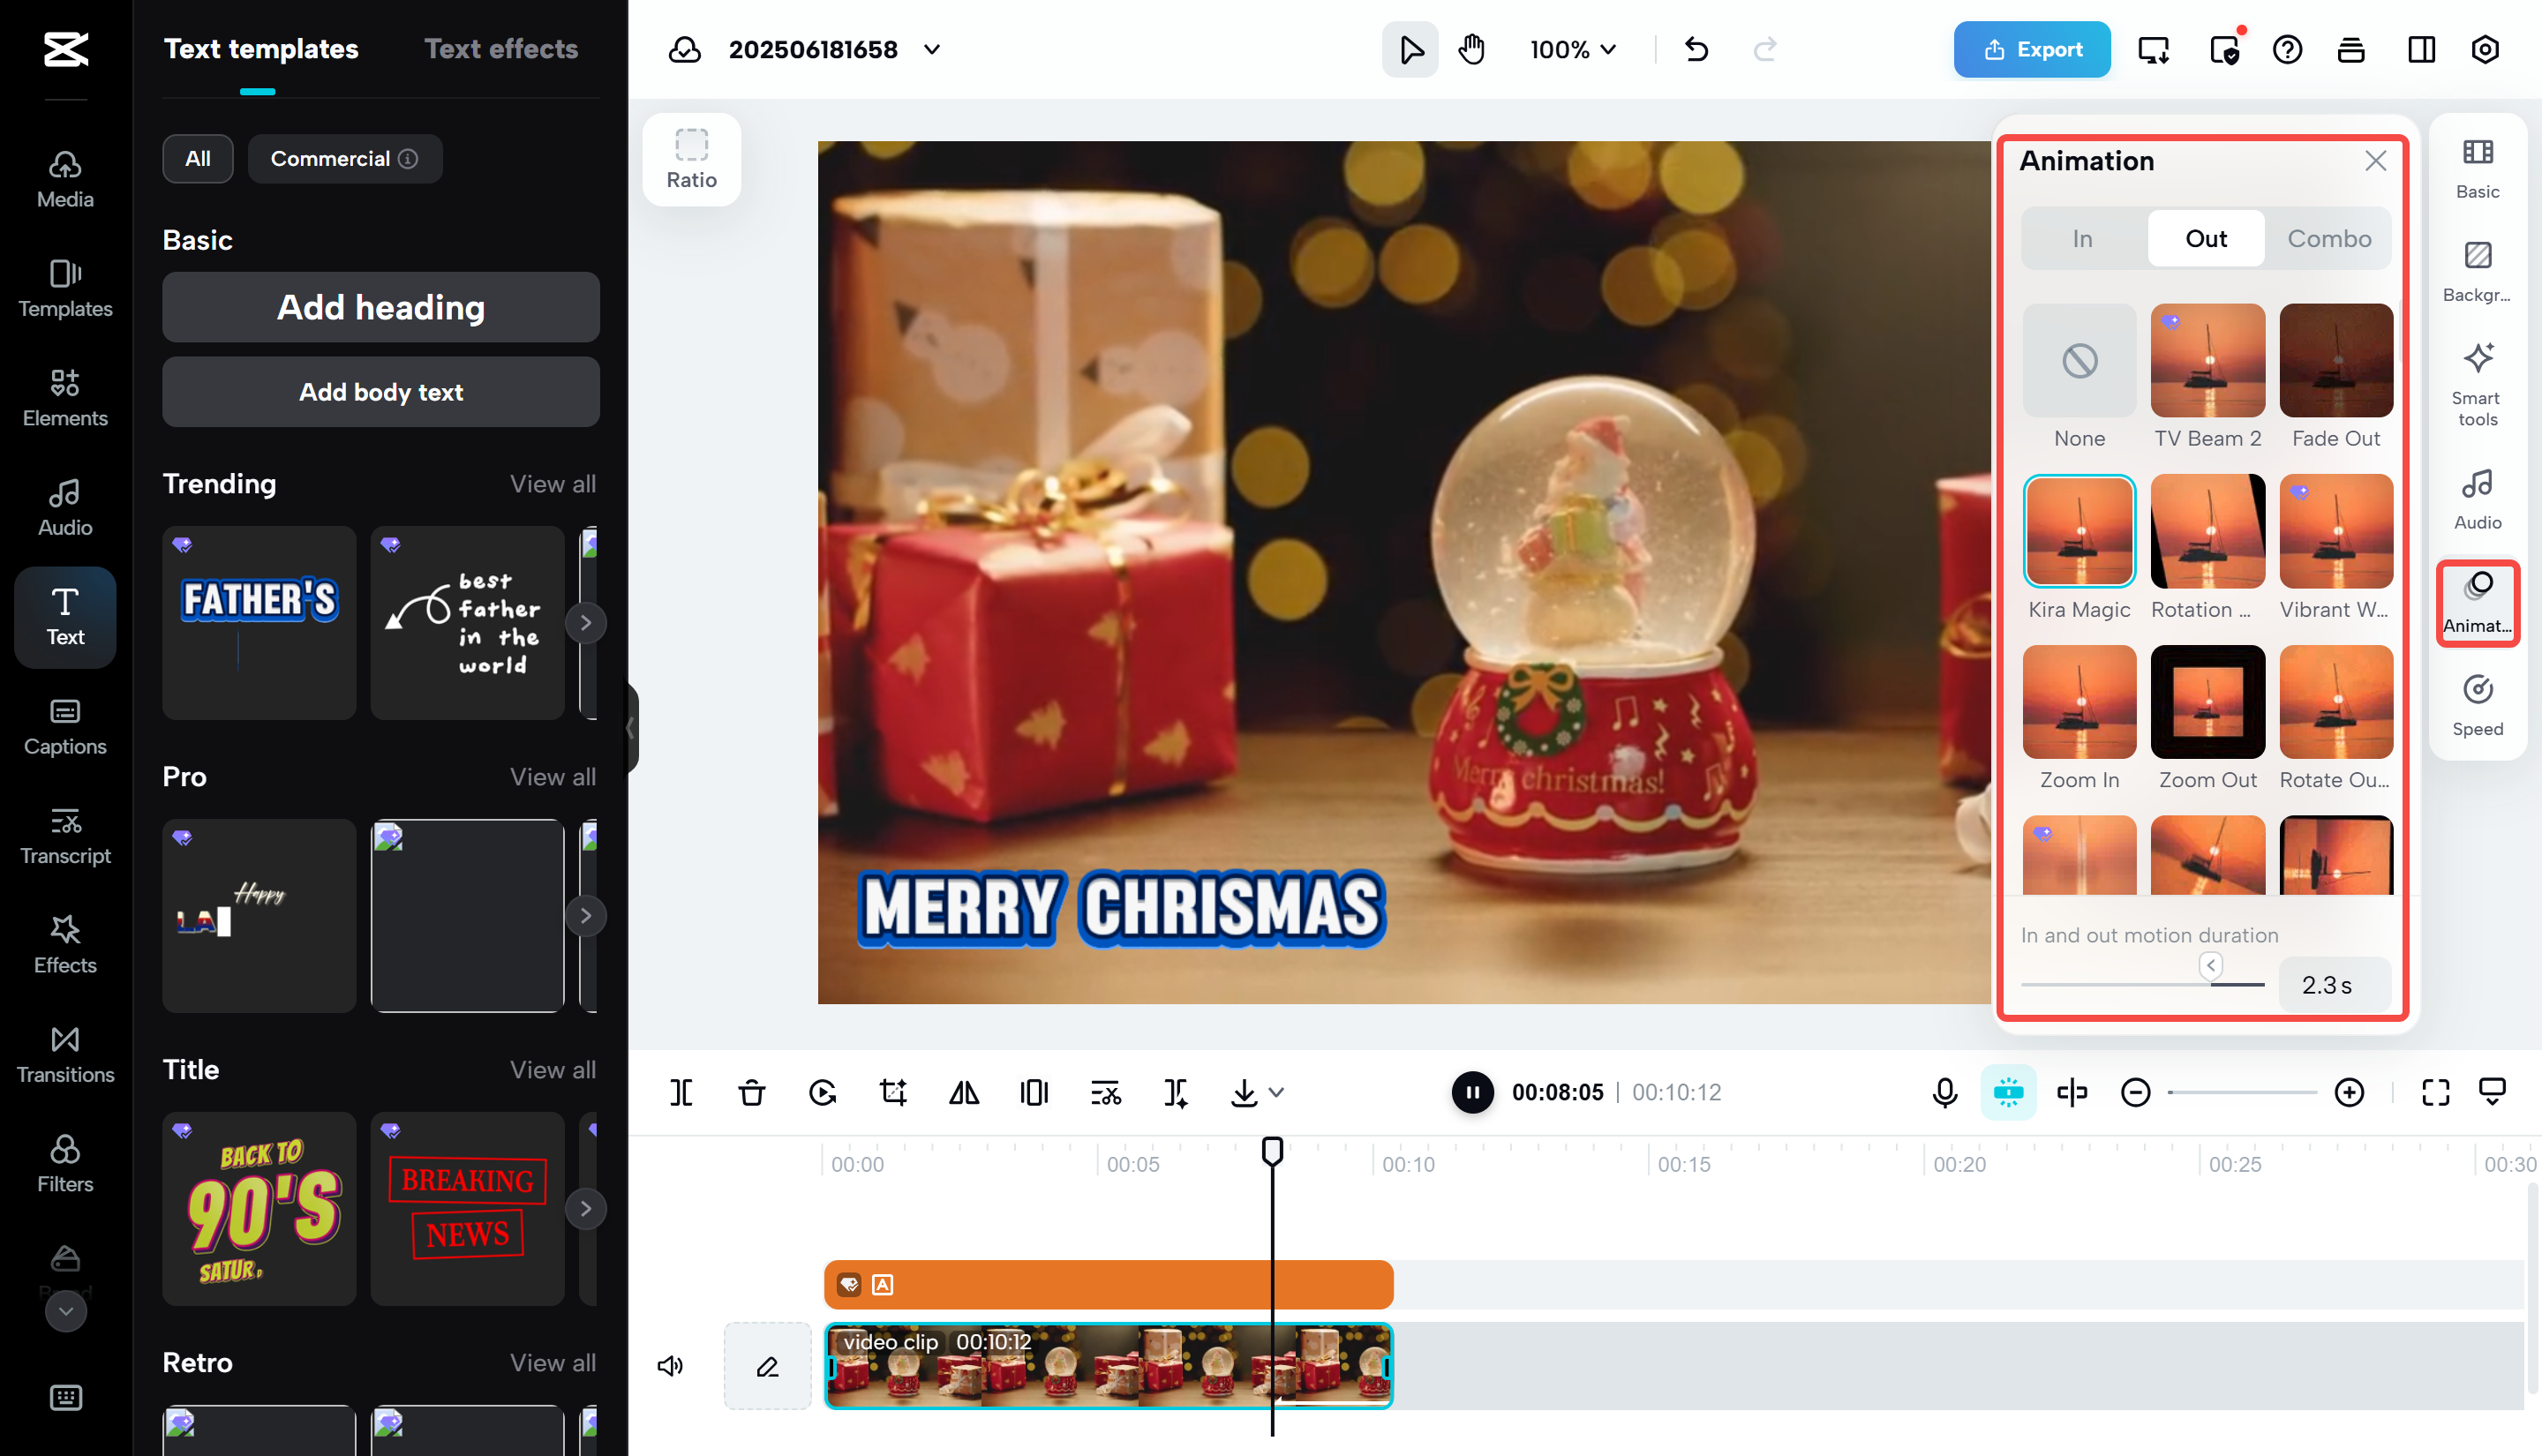Screen dimensions: 2542x1456
Task: Open the Captions panel
Action: tap(64, 727)
